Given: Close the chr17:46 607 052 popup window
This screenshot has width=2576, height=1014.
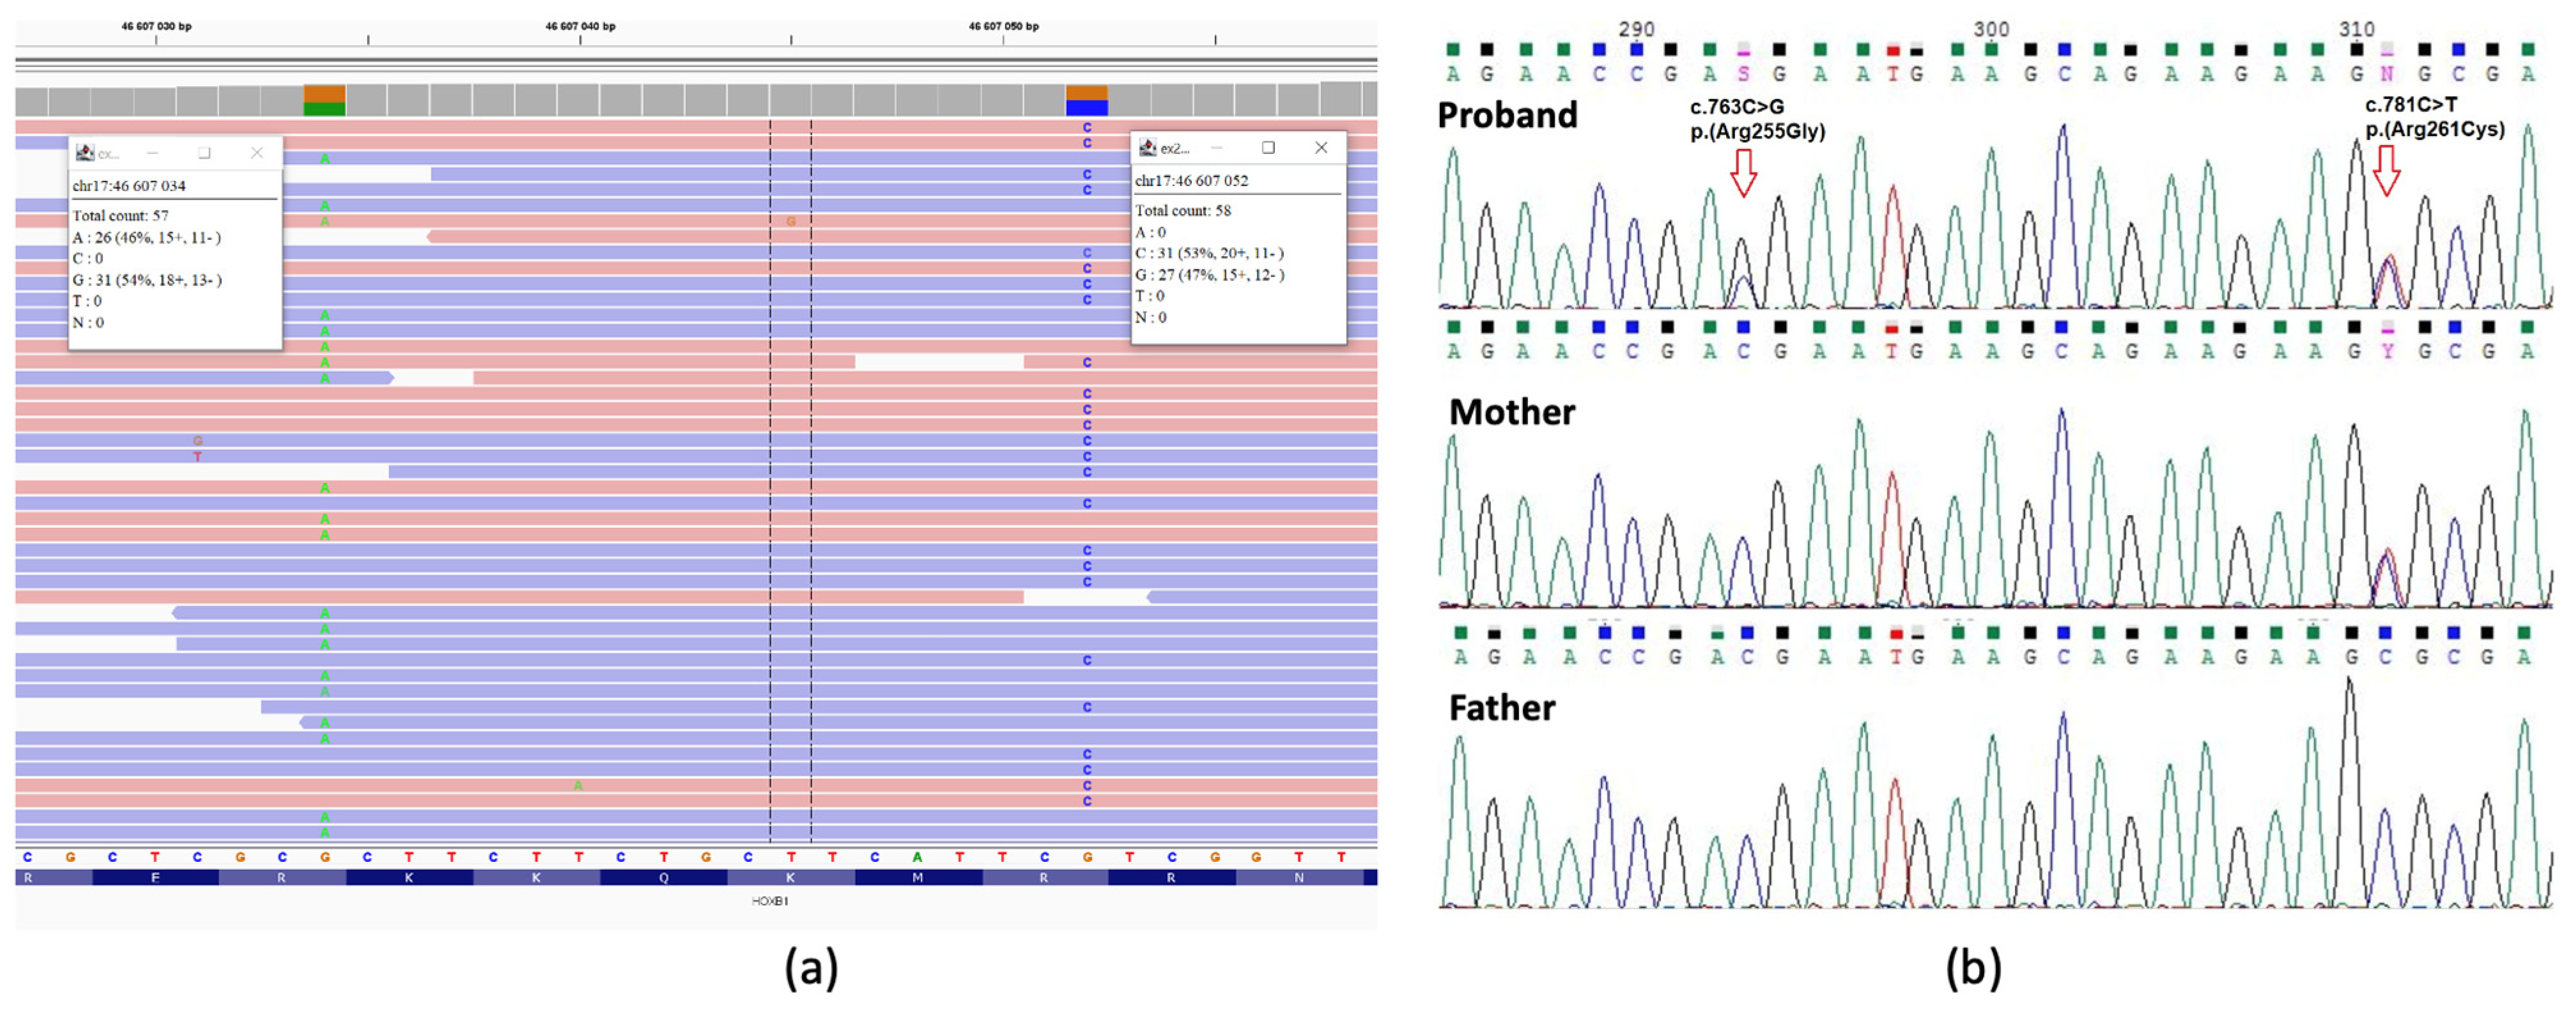Looking at the screenshot, I should (1321, 148).
